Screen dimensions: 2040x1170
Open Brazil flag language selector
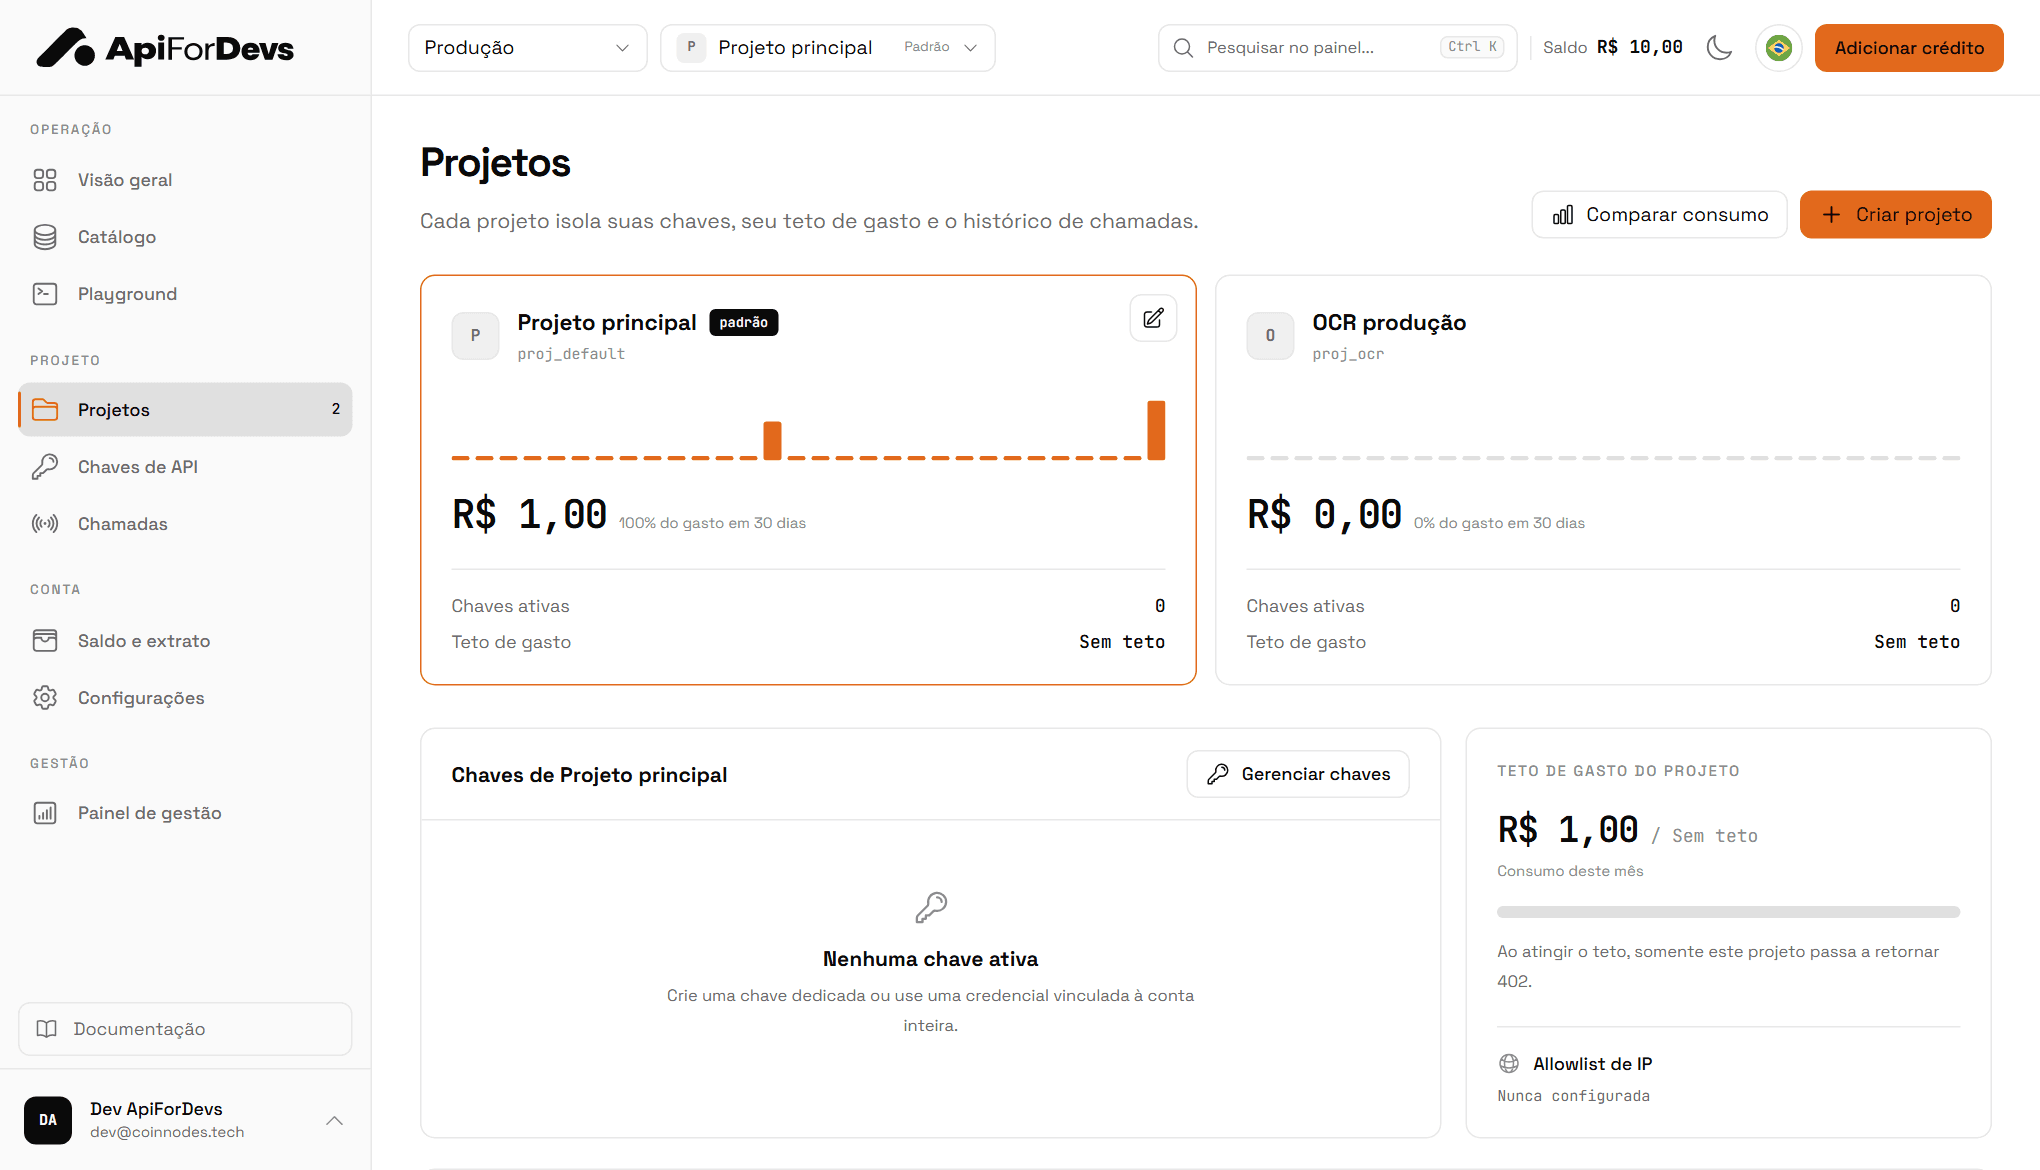point(1778,47)
